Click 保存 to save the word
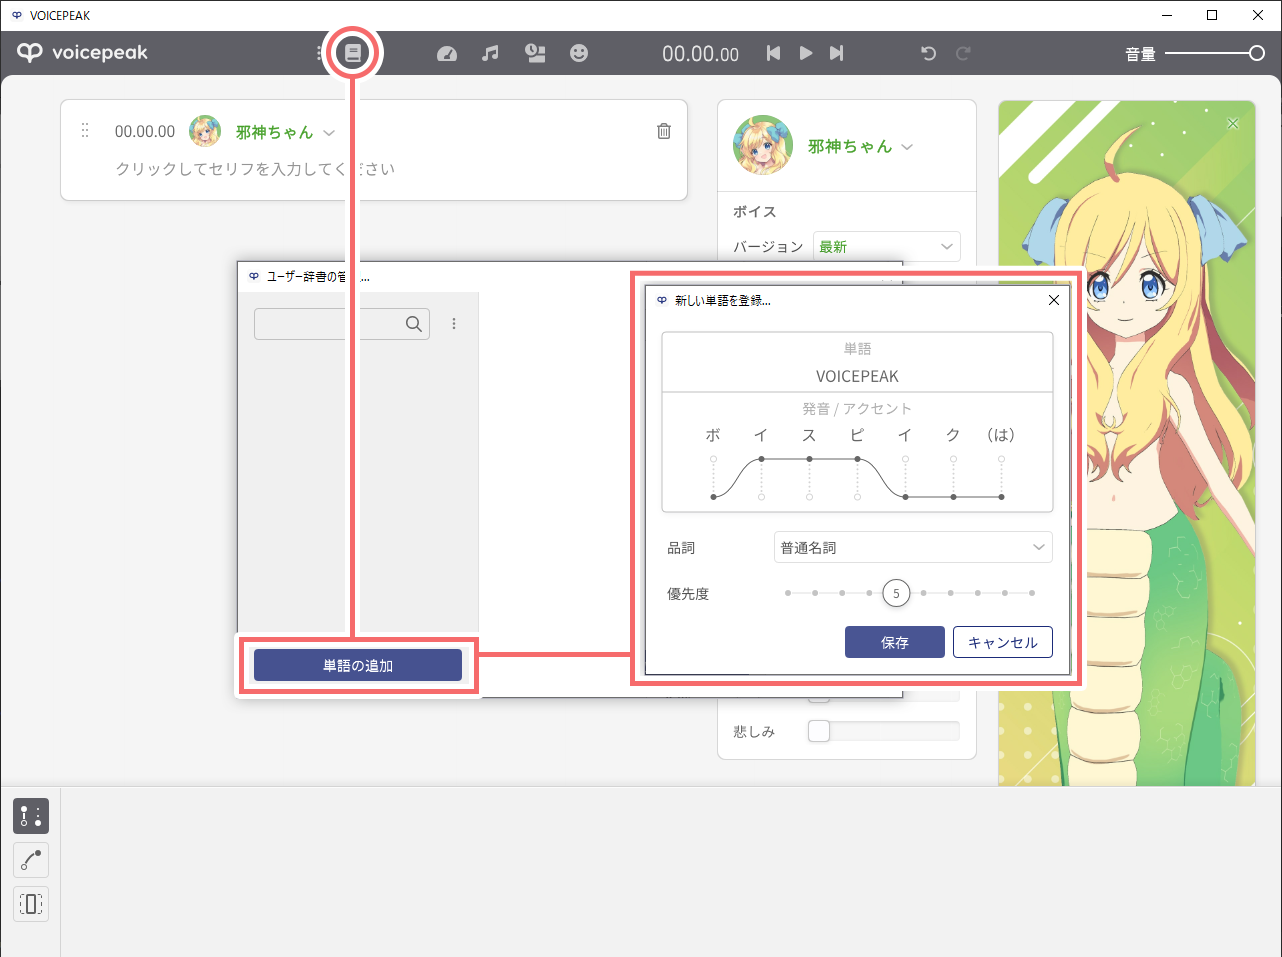Viewport: 1282px width, 957px height. pos(895,642)
